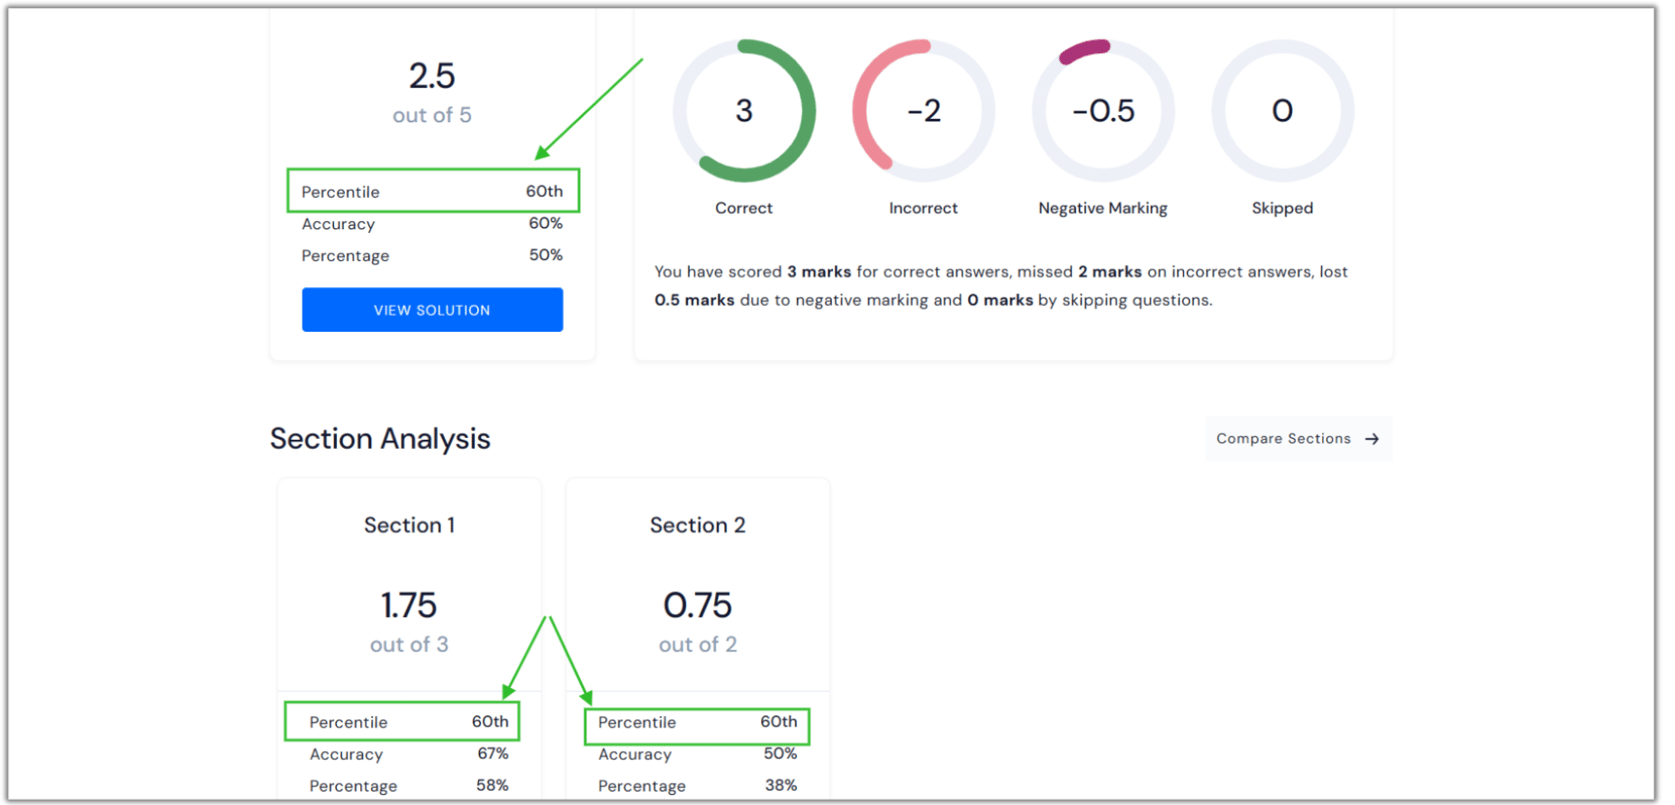
Task: Select the Section Analysis heading
Action: (x=380, y=439)
